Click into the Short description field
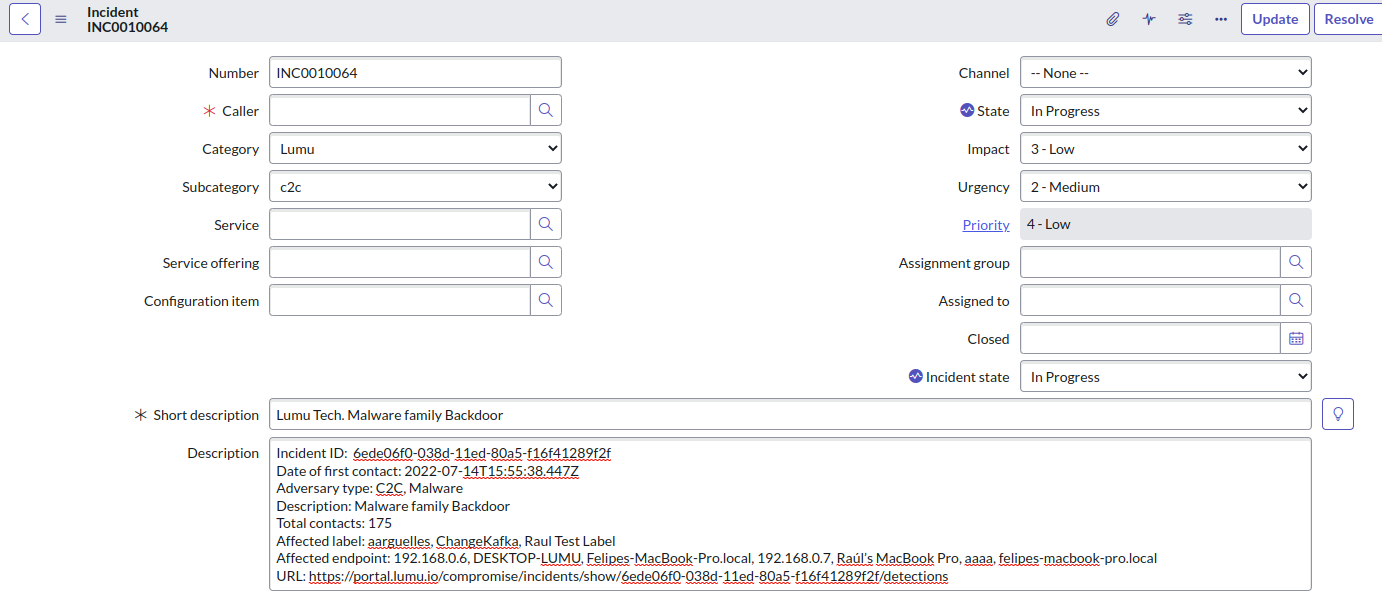This screenshot has width=1382, height=598. point(789,415)
